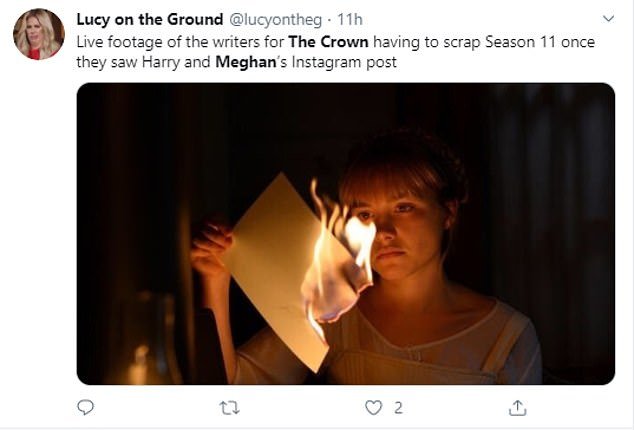Open Lucy on the Ground's profile picture
Image resolution: width=634 pixels, height=430 pixels.
pyautogui.click(x=38, y=34)
